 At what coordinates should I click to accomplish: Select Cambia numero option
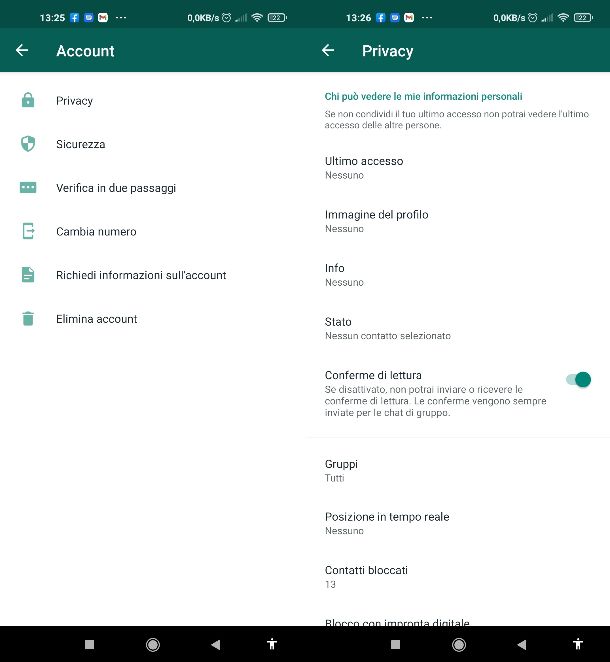point(152,231)
